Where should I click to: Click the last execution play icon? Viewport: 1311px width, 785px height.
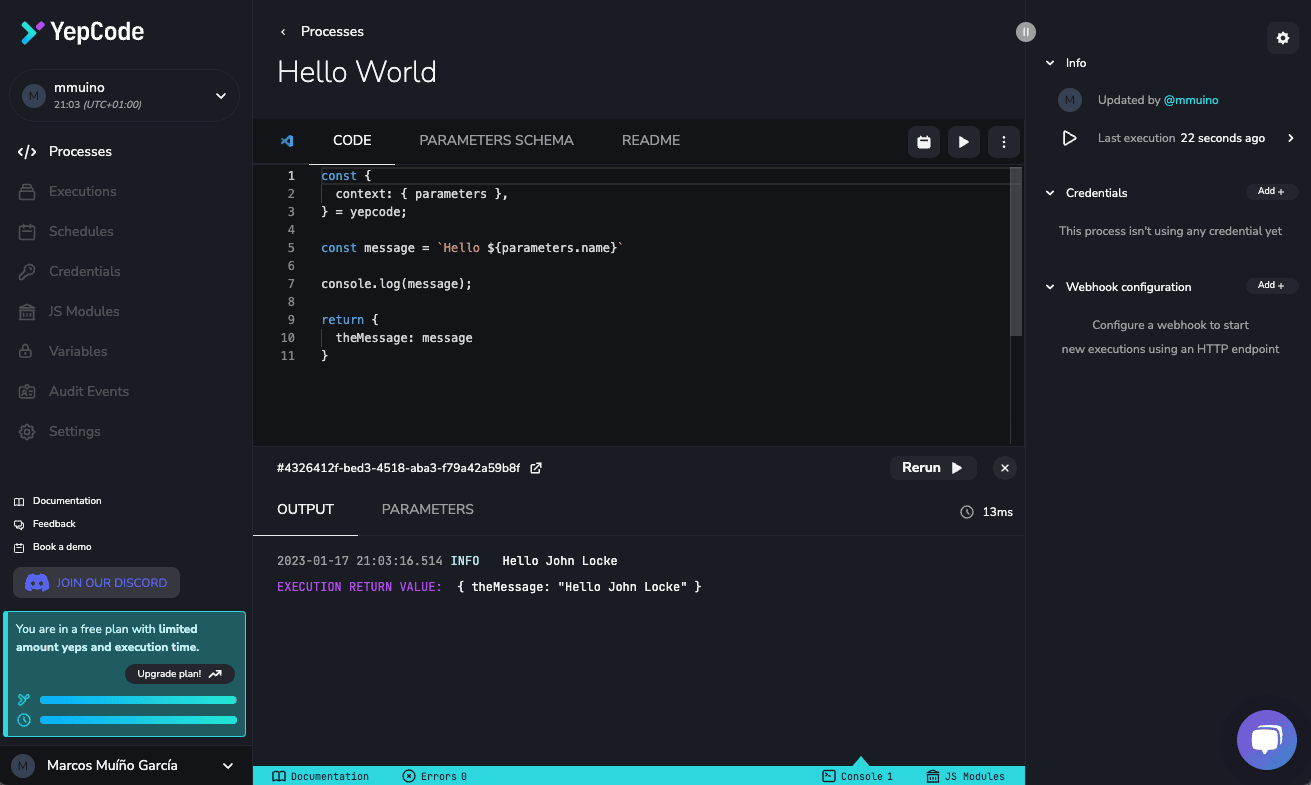(1070, 138)
